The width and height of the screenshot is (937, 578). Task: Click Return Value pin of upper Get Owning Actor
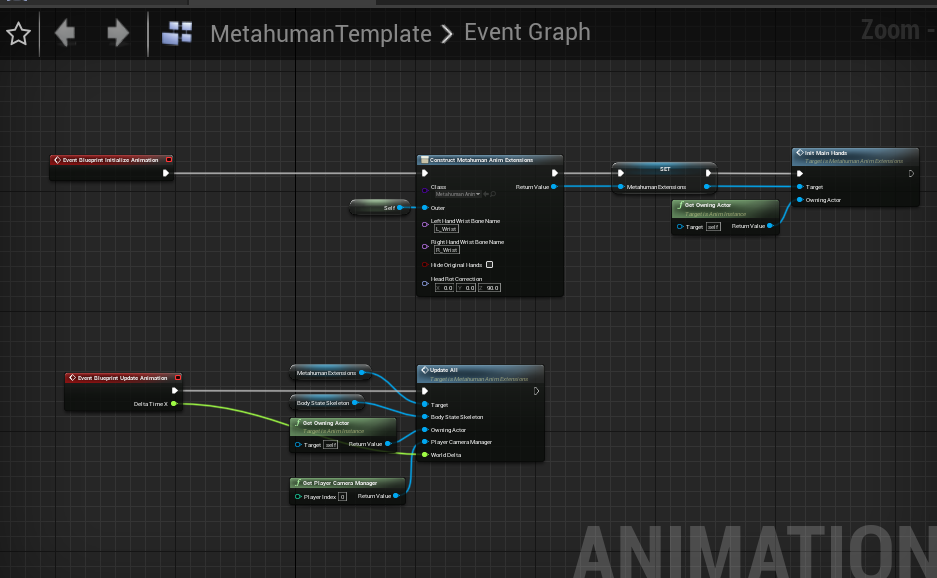point(770,226)
